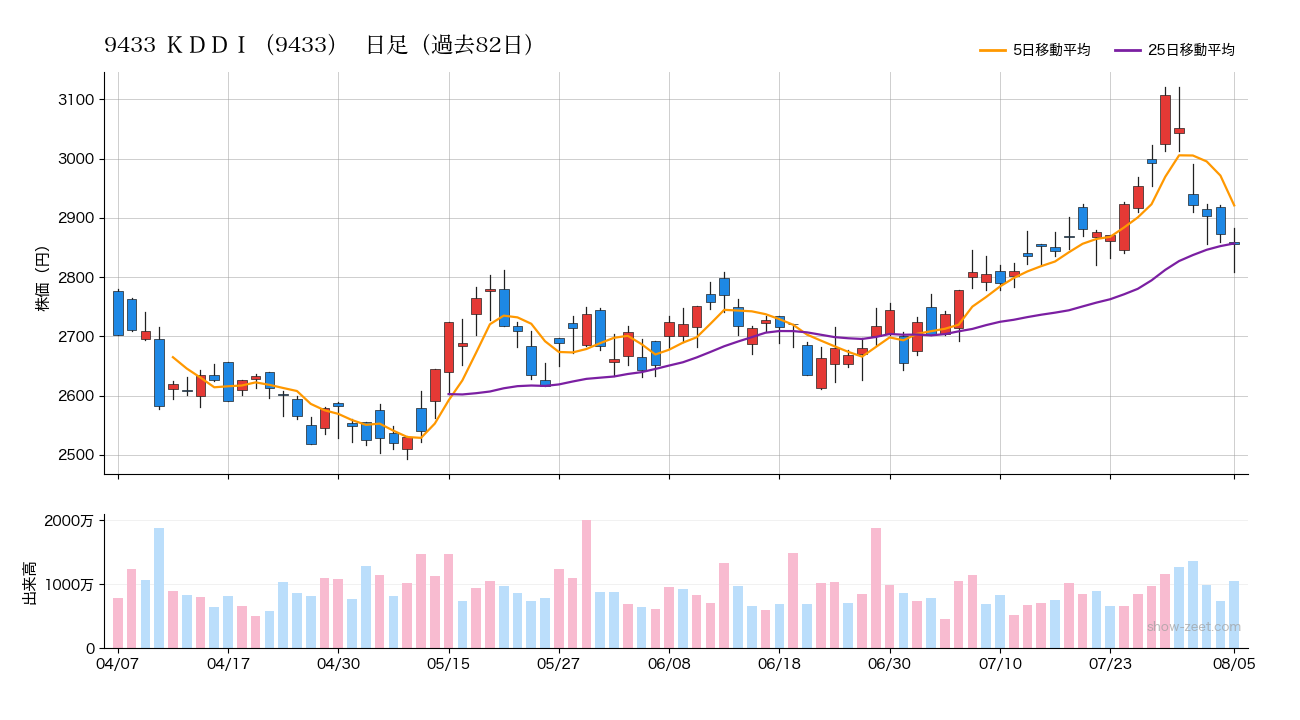Click the 05/27 date label
The height and width of the screenshot is (720, 1300).
[x=559, y=663]
